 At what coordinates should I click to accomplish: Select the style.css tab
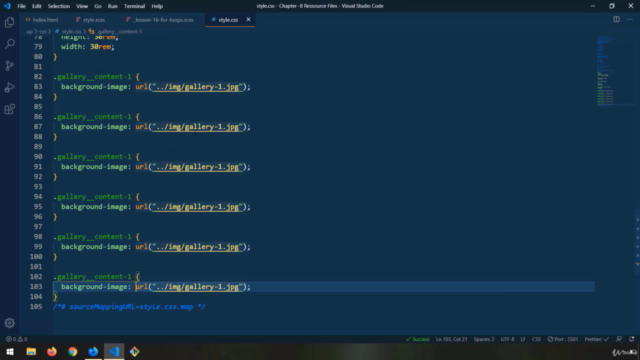[x=228, y=20]
